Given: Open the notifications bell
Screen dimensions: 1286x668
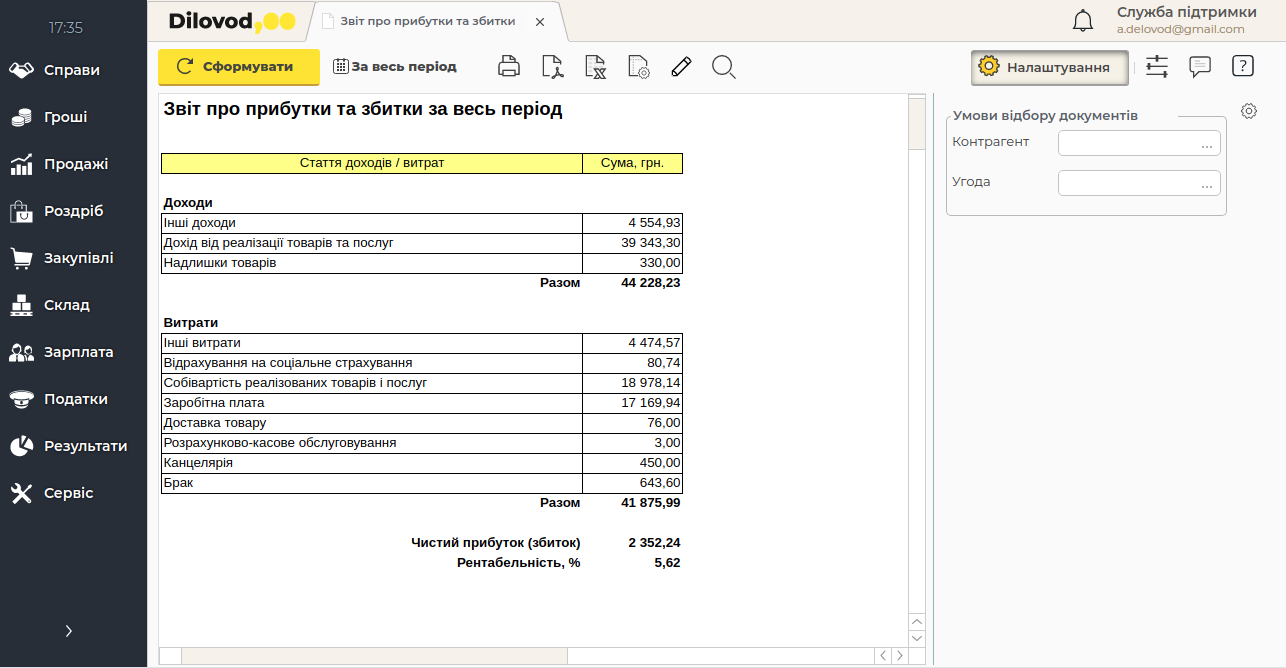Looking at the screenshot, I should click(x=1083, y=21).
